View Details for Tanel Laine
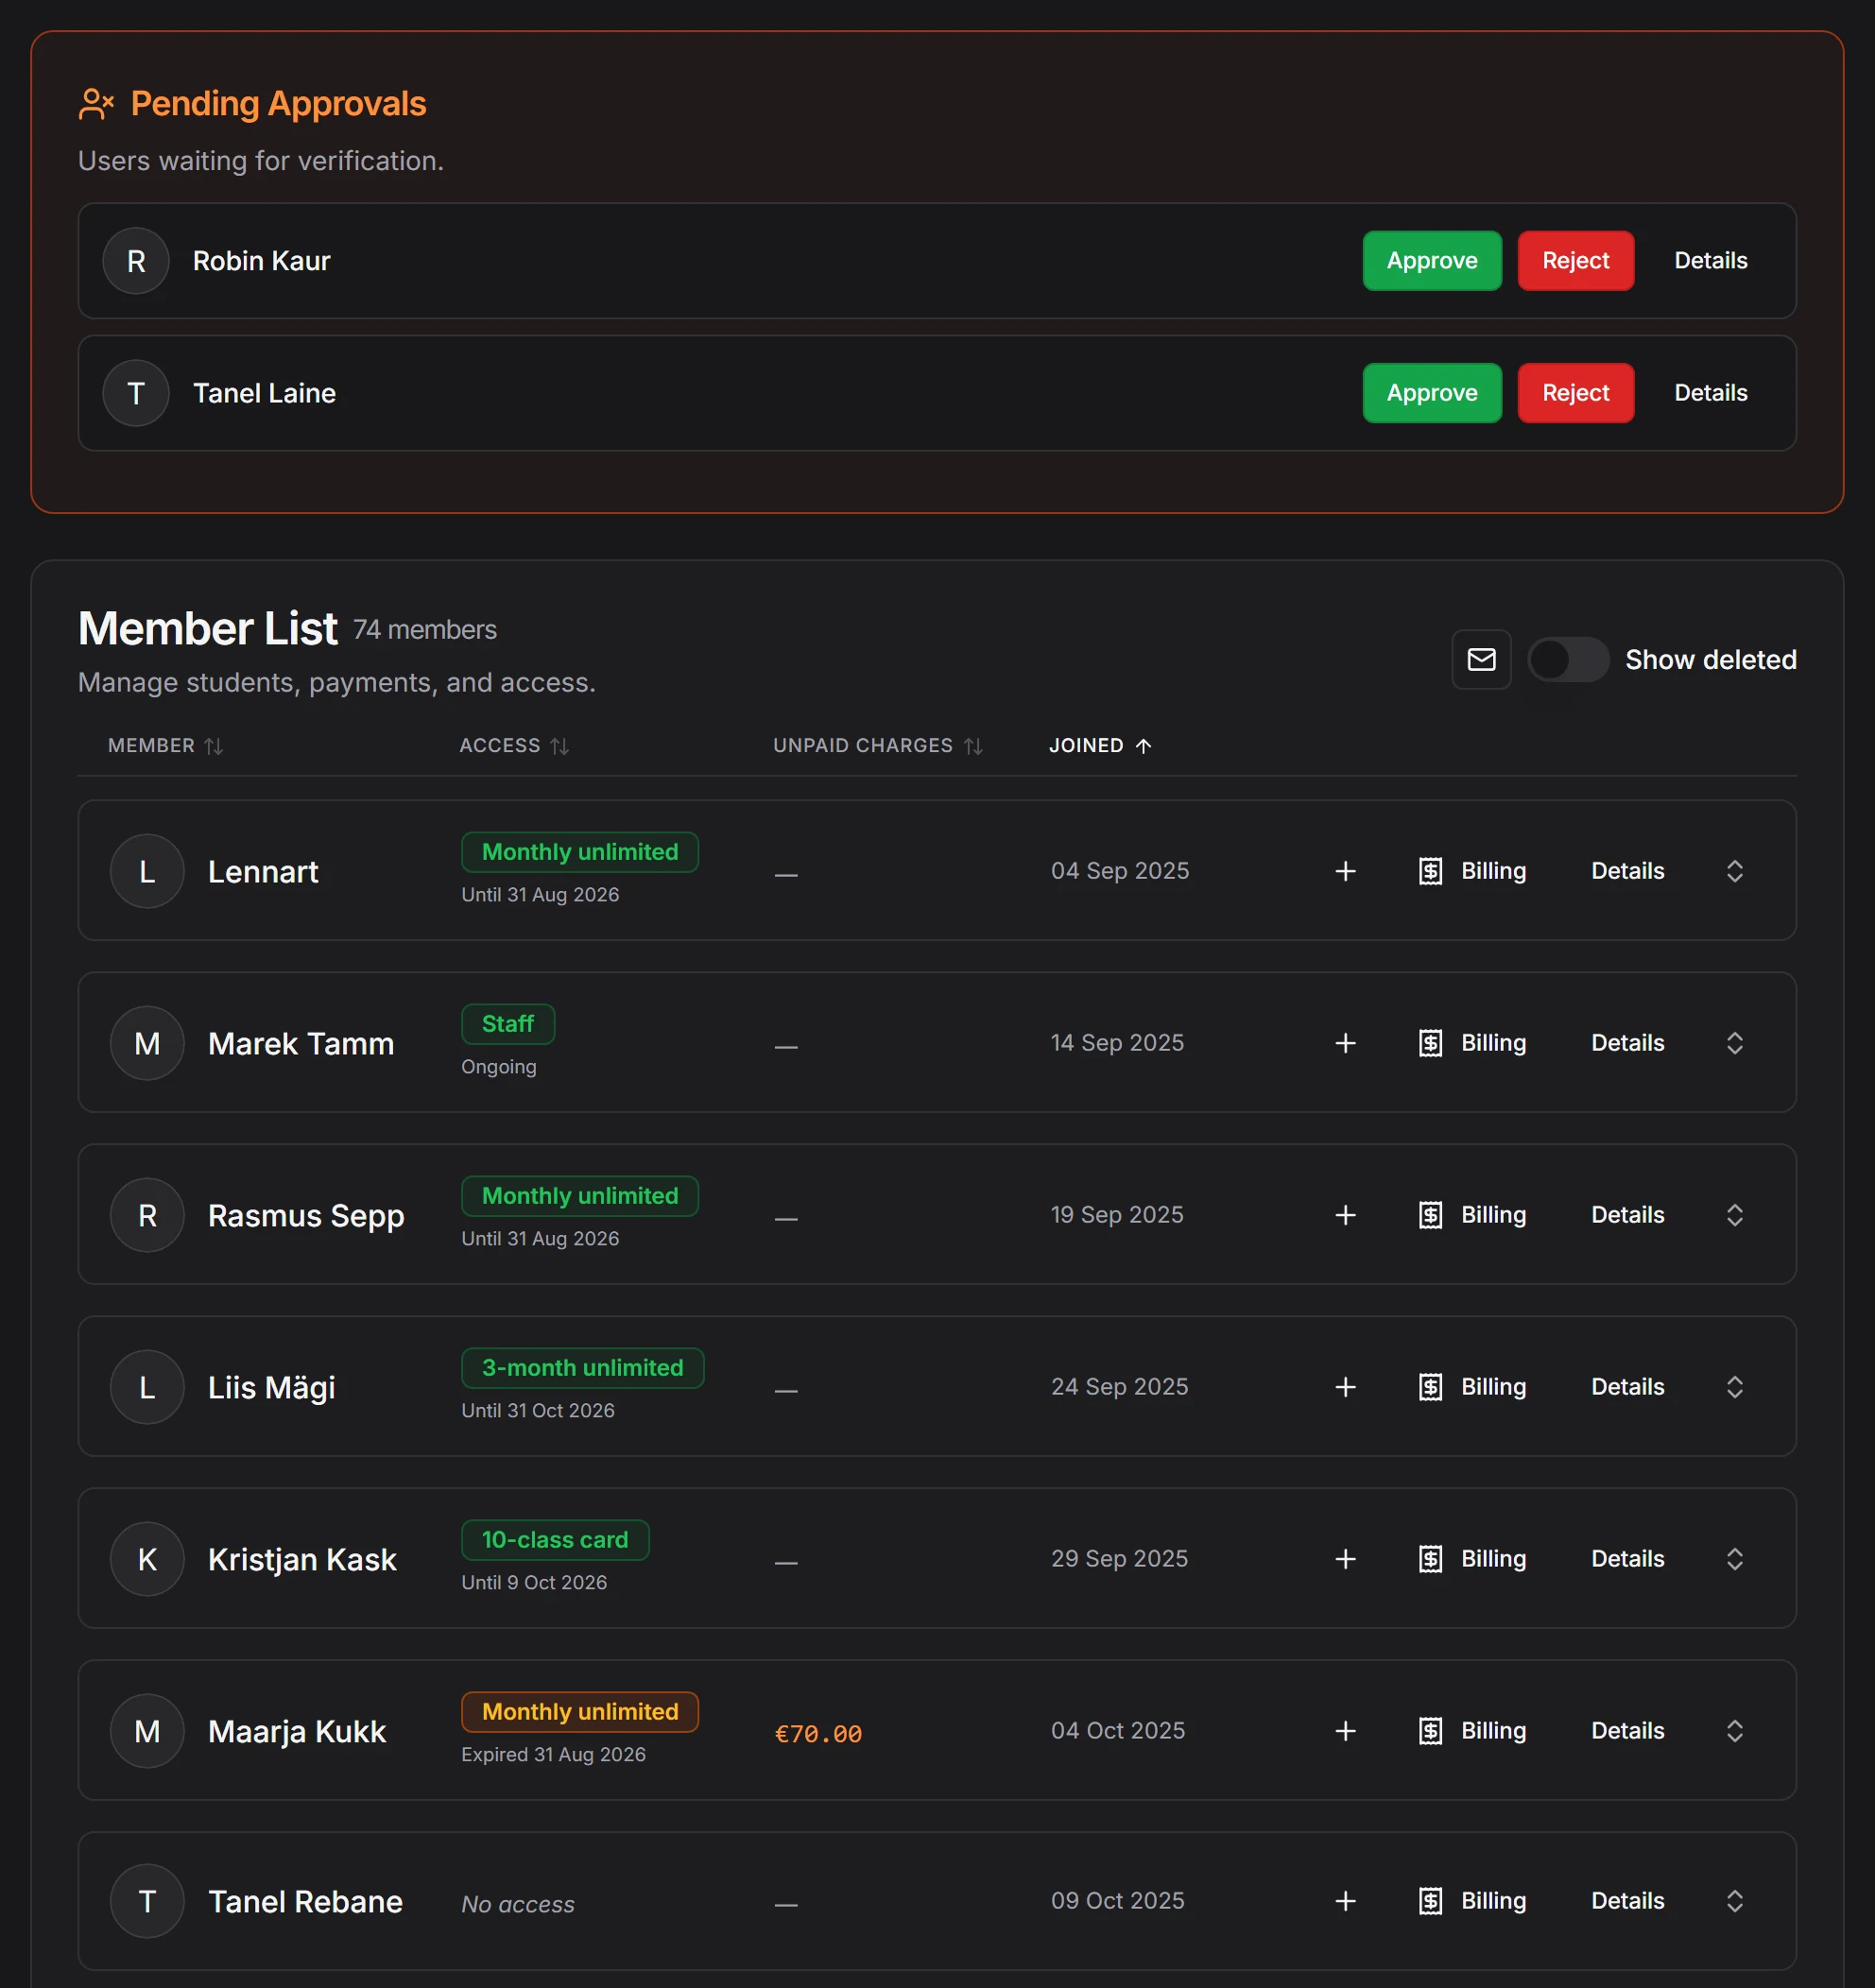1875x1988 pixels. [1710, 393]
